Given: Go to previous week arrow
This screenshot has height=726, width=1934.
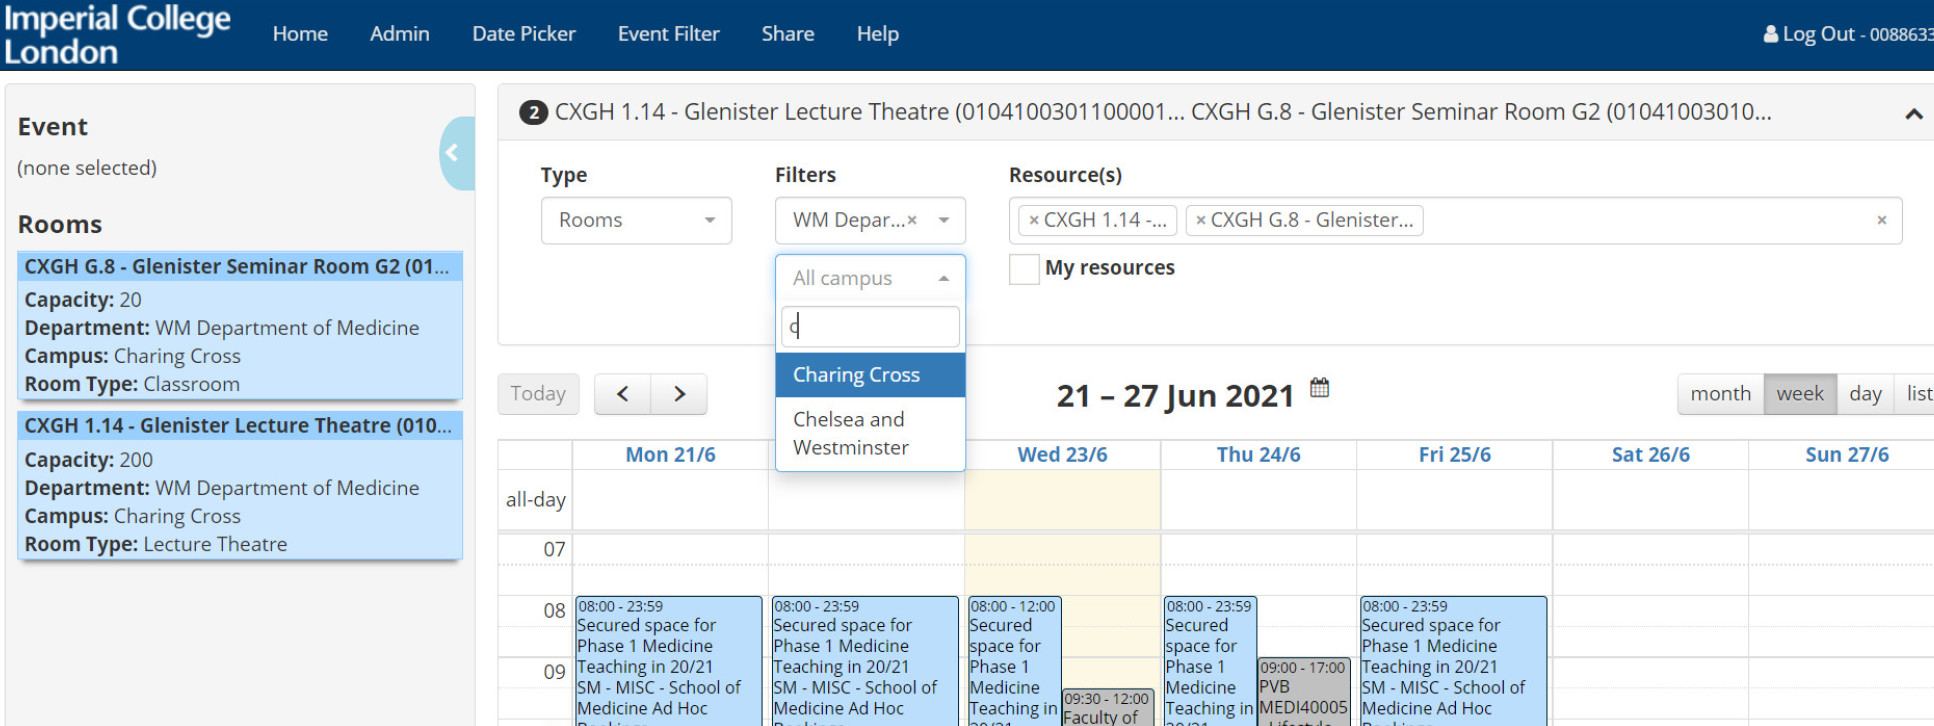Looking at the screenshot, I should coord(622,394).
